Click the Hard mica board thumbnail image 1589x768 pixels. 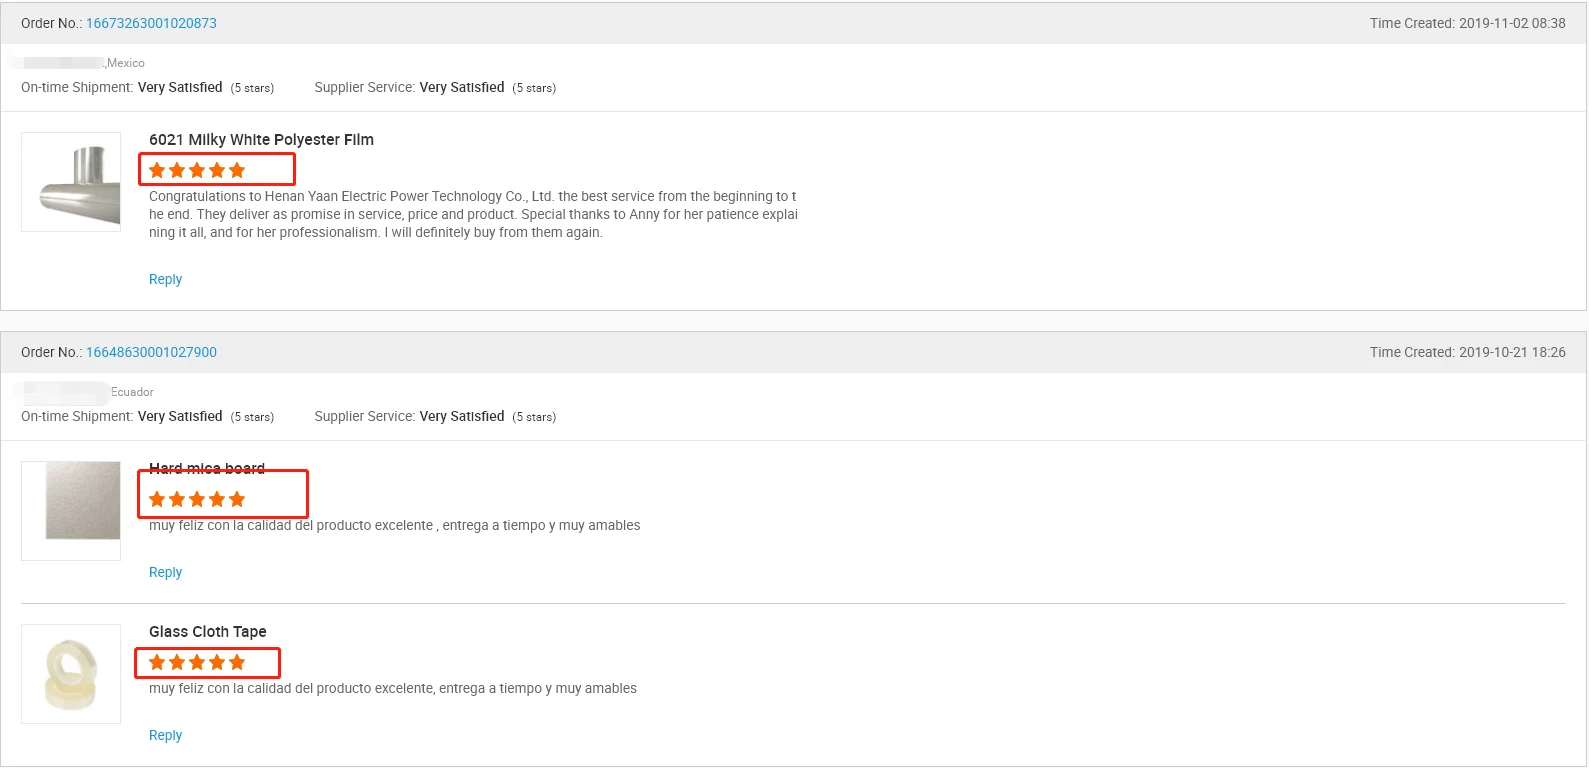point(70,509)
